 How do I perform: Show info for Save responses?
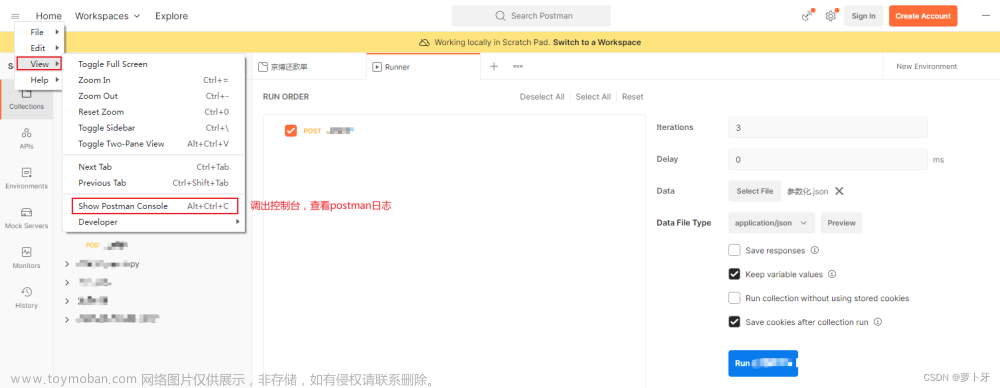(x=814, y=251)
